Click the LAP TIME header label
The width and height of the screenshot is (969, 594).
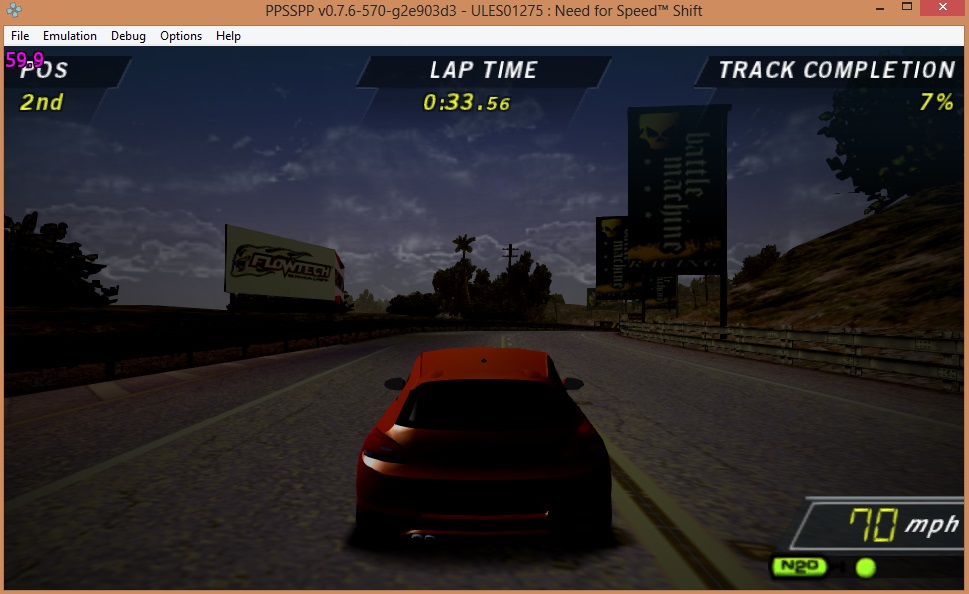coord(483,70)
